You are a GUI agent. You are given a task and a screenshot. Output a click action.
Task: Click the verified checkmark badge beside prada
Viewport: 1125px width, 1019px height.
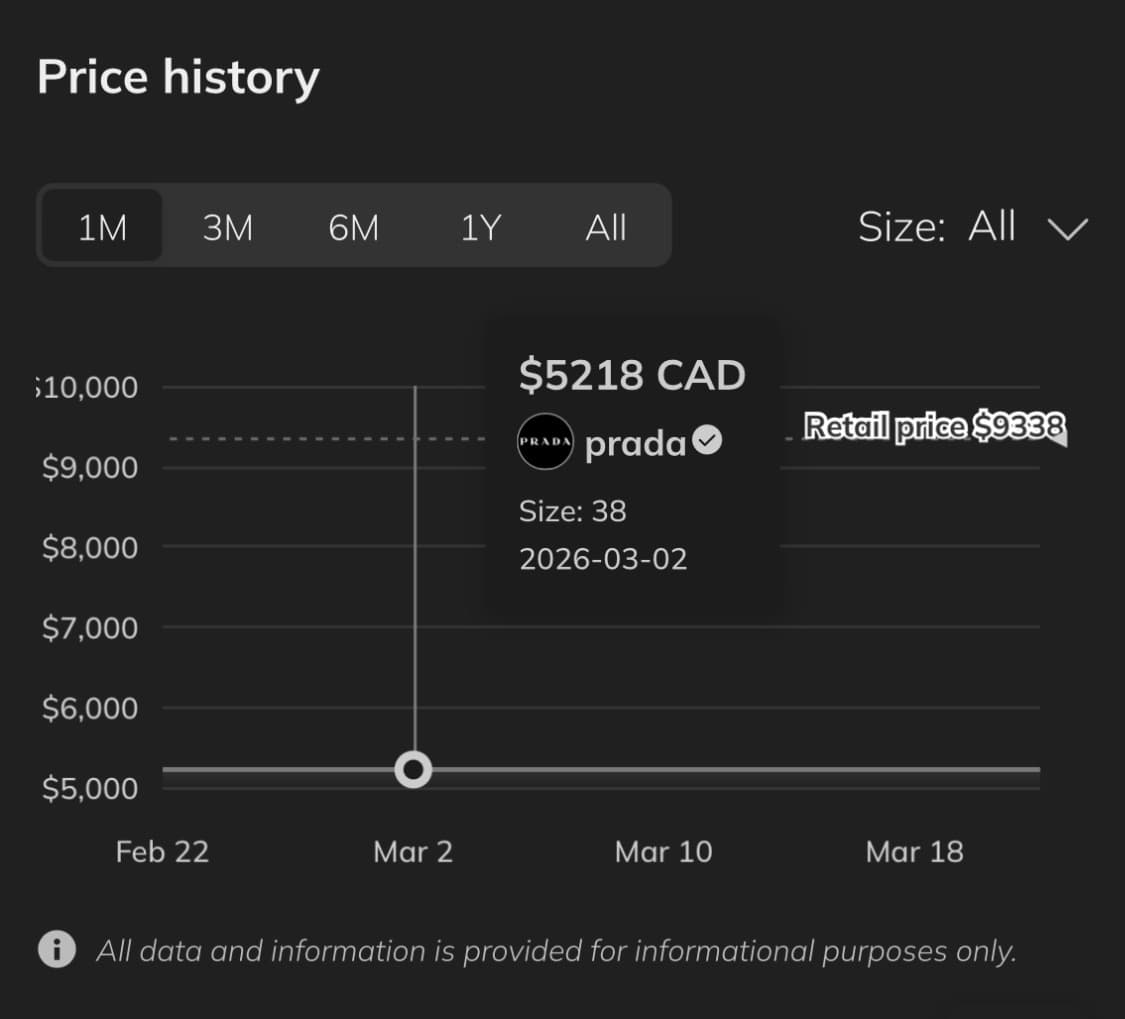point(707,440)
